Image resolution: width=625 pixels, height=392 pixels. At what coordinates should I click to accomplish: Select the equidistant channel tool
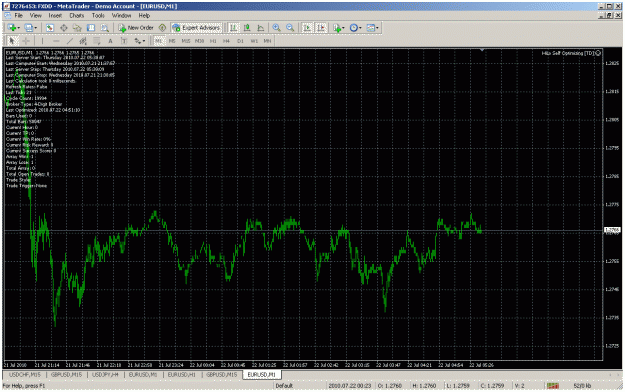pos(83,41)
